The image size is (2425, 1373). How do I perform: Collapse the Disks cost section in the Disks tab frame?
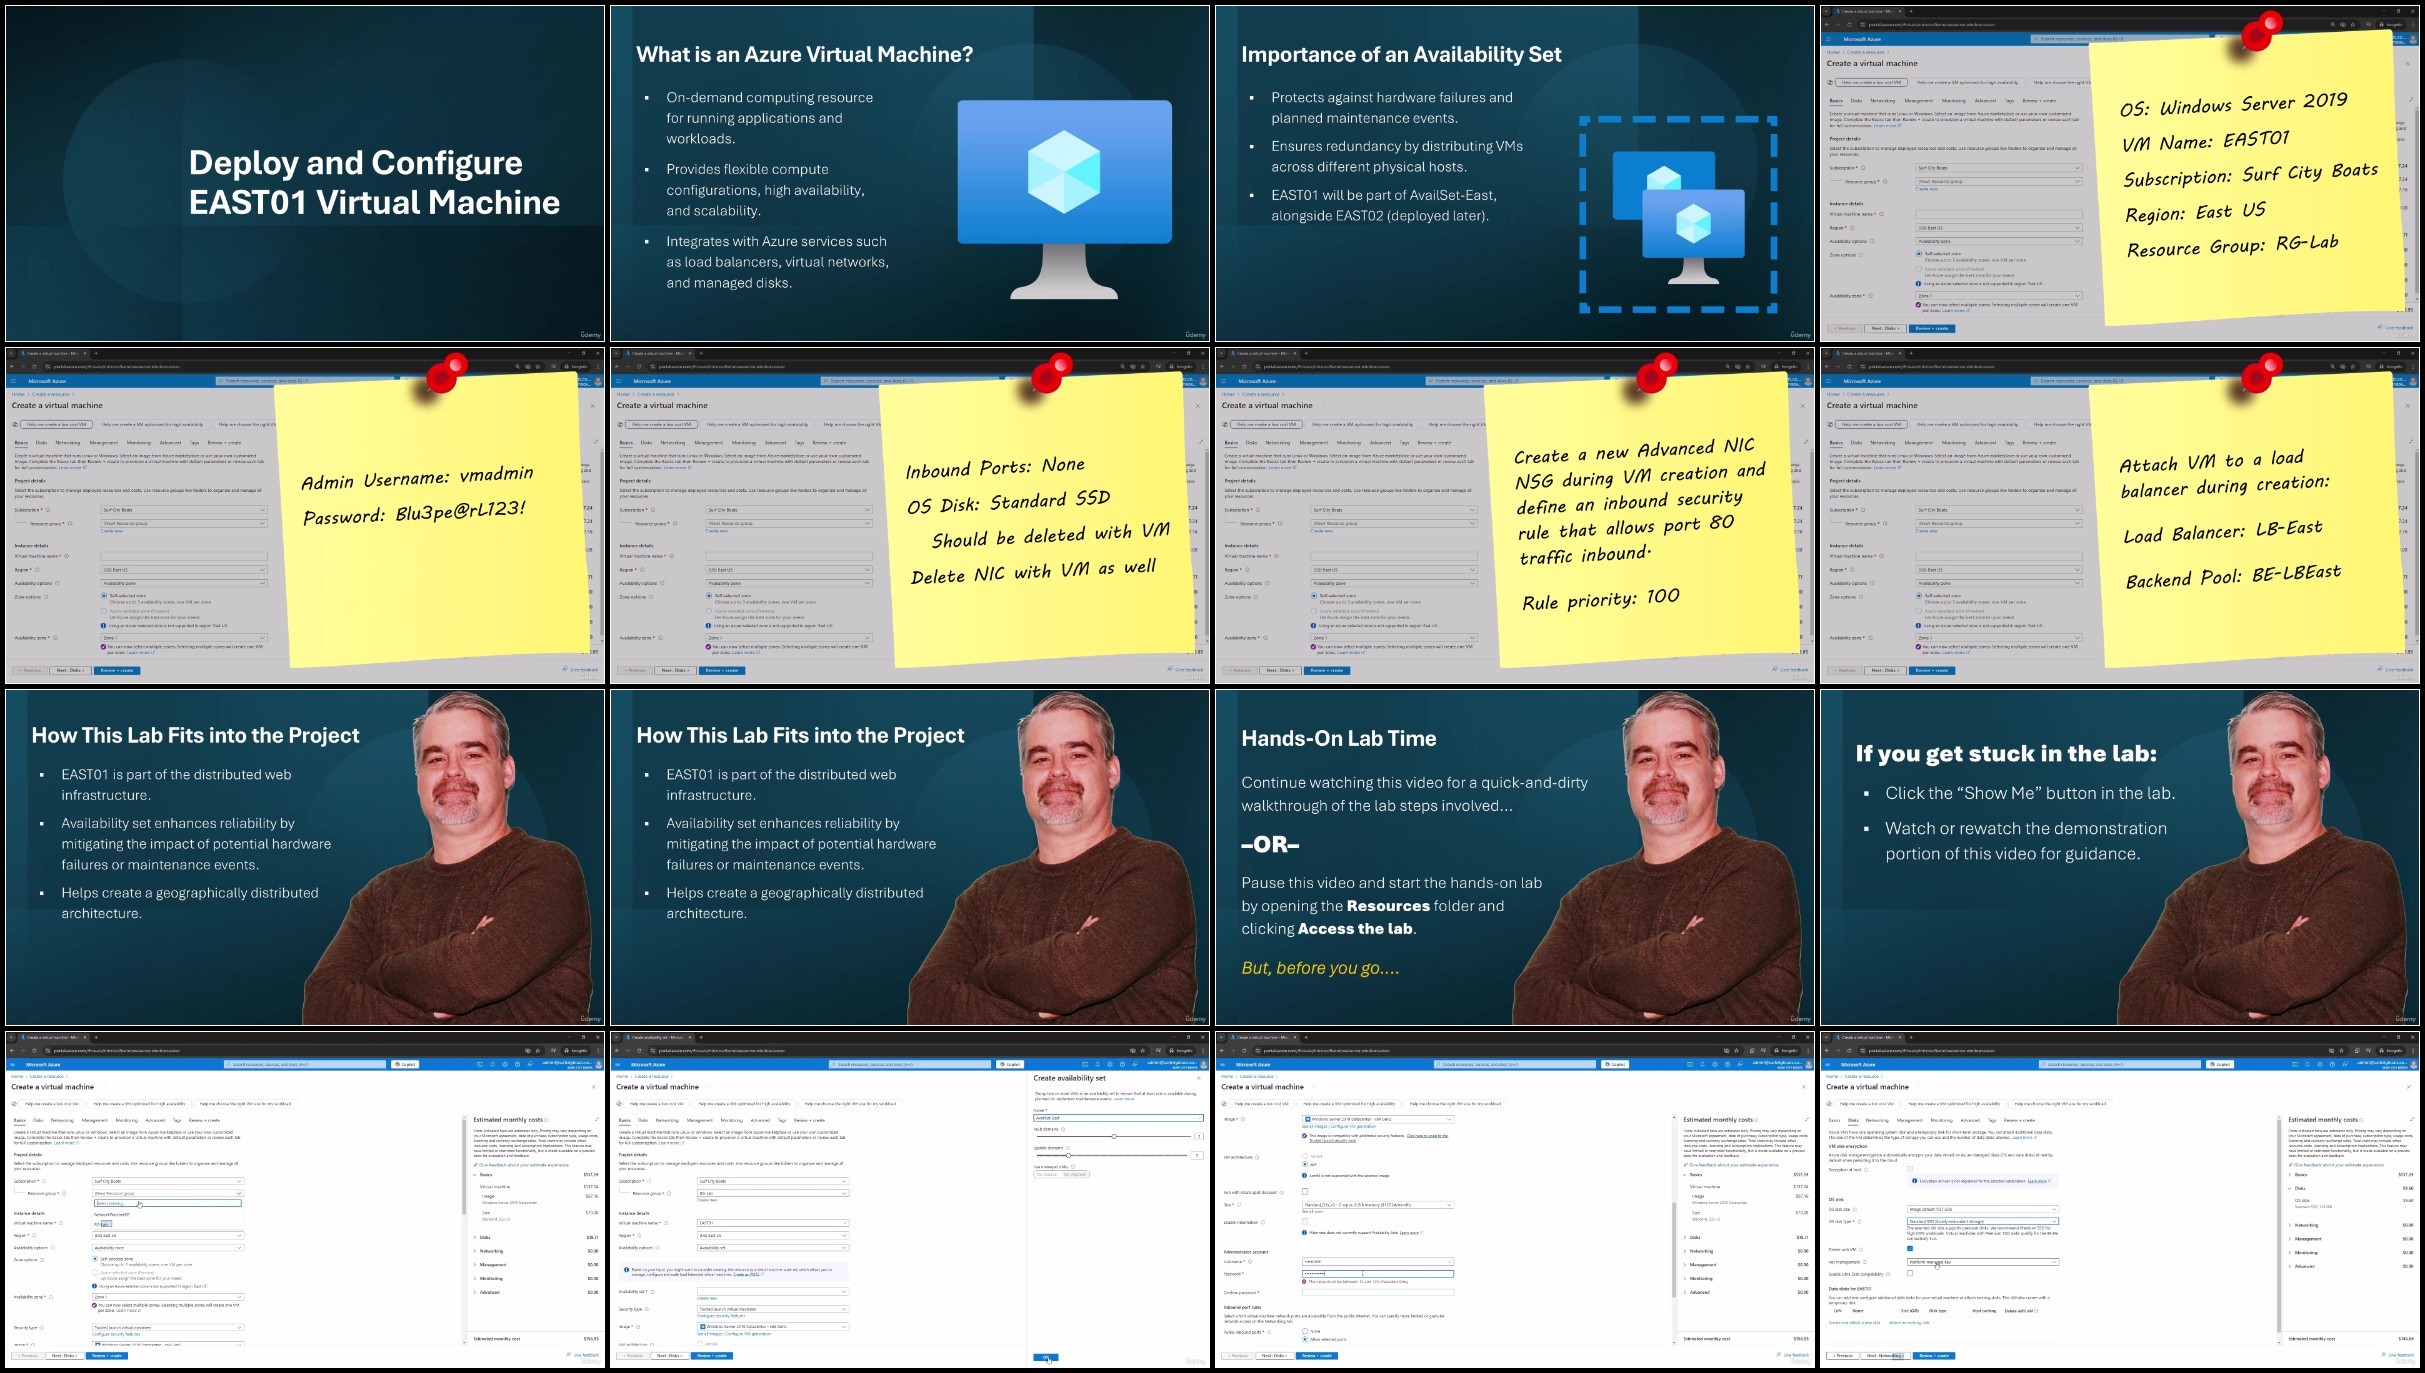(x=2290, y=1188)
